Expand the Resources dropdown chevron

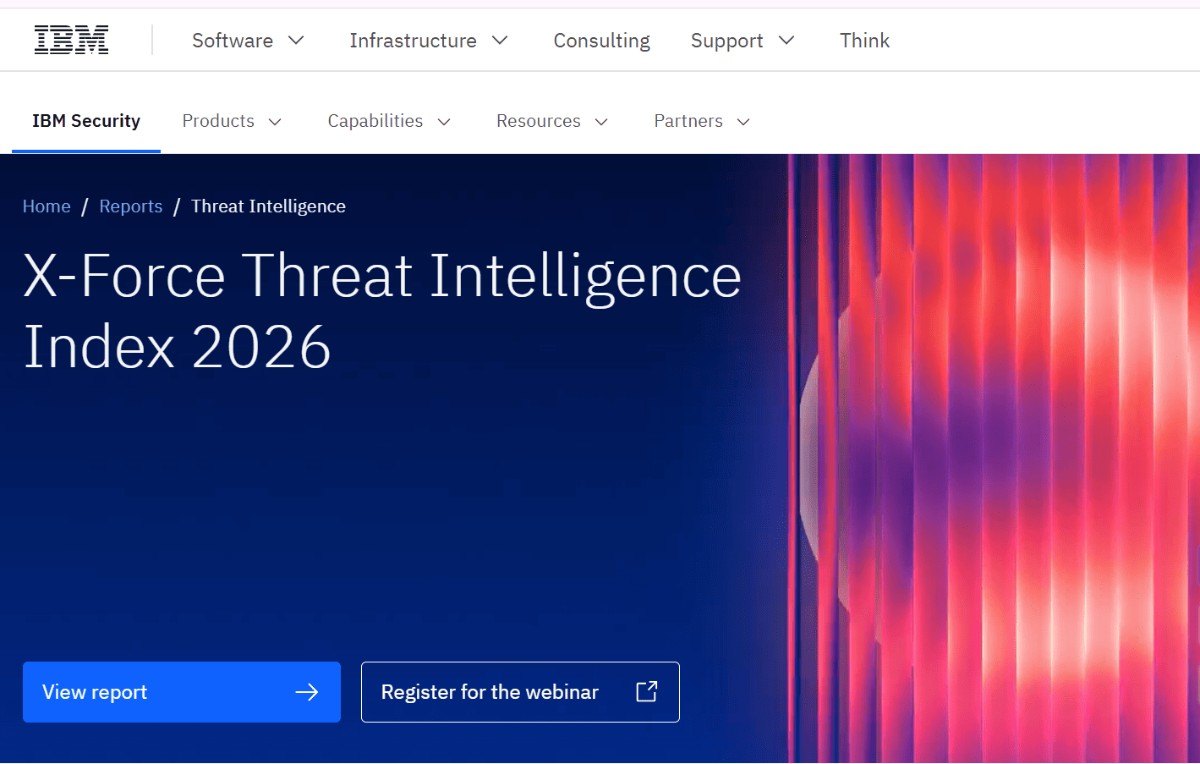pos(601,122)
